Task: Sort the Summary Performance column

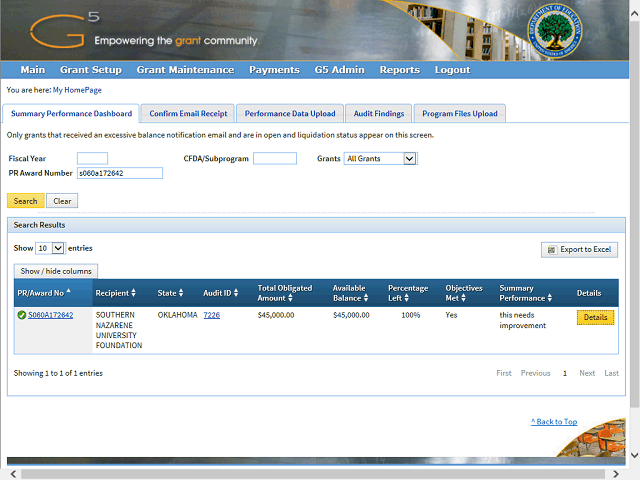Action: (550, 298)
